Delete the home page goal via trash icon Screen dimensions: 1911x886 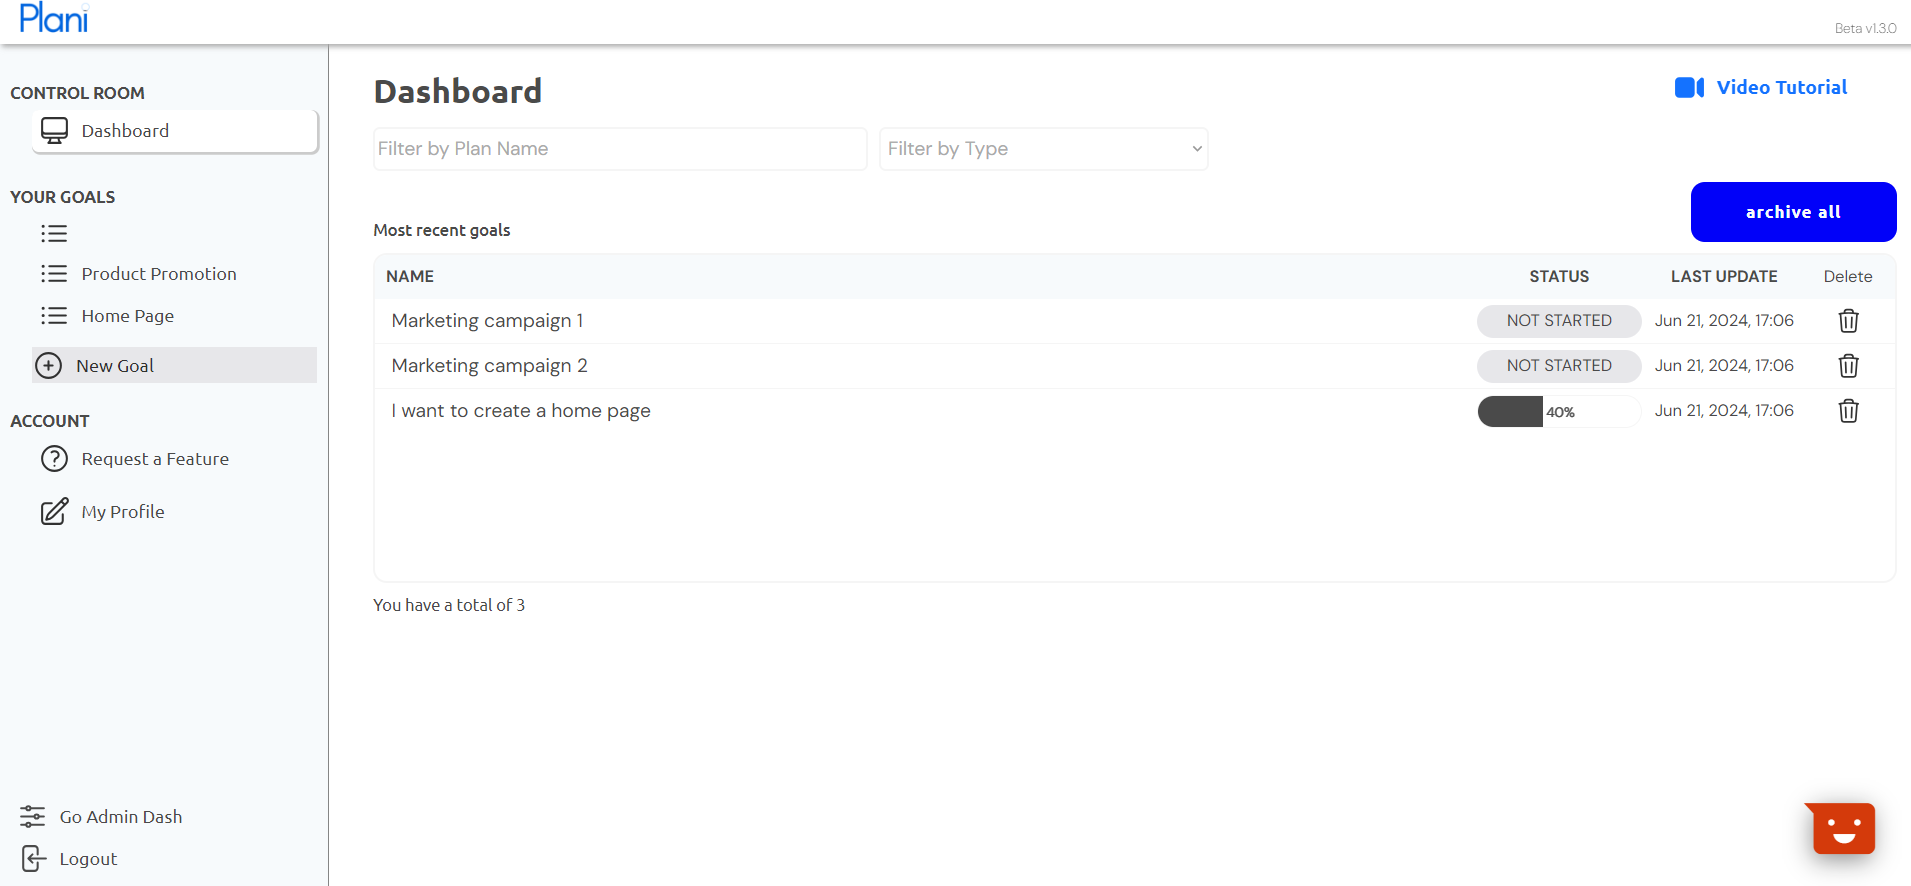[x=1848, y=411]
